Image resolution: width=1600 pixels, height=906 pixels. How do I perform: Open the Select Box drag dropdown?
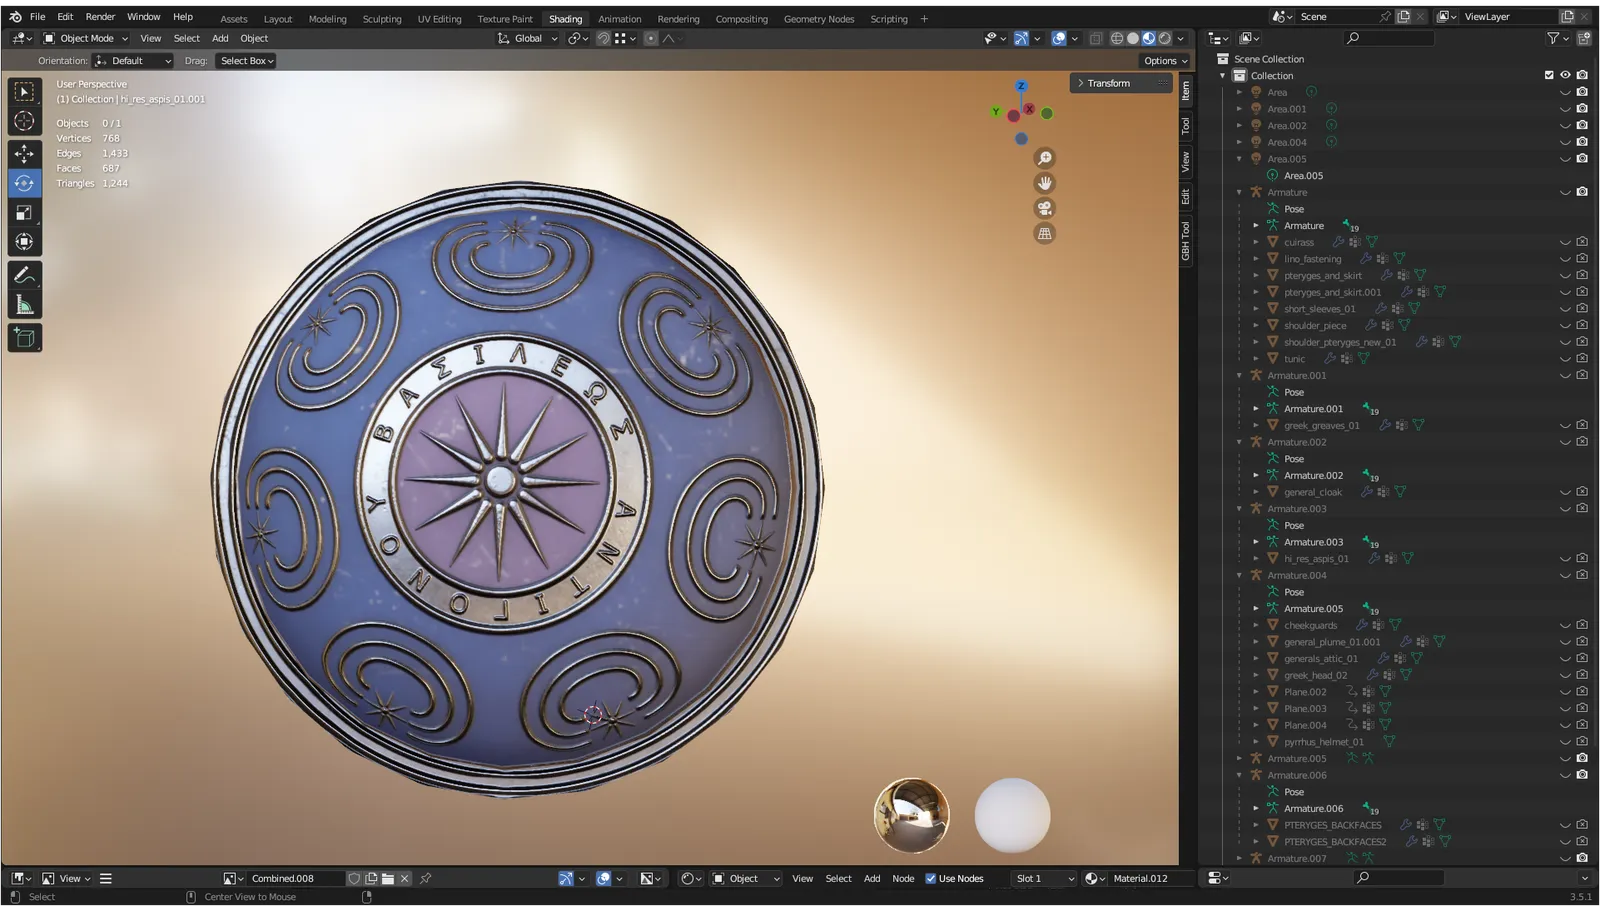point(246,61)
